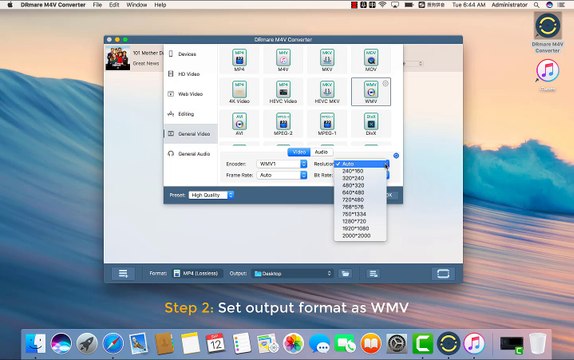Open the File menu
The image size is (574, 360).
[x=97, y=5]
